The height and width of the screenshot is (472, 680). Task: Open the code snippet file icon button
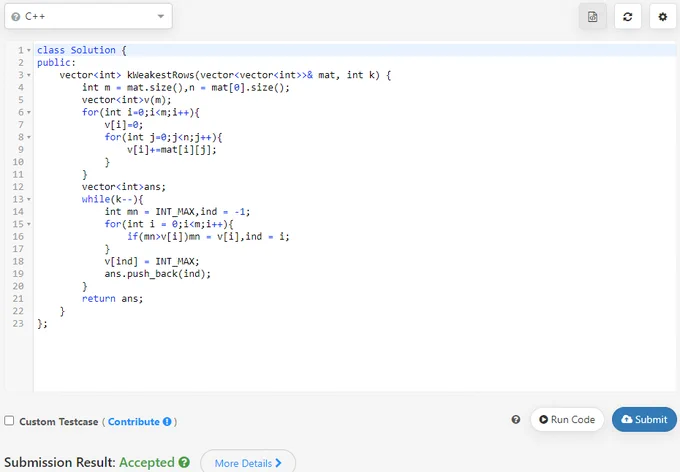592,17
